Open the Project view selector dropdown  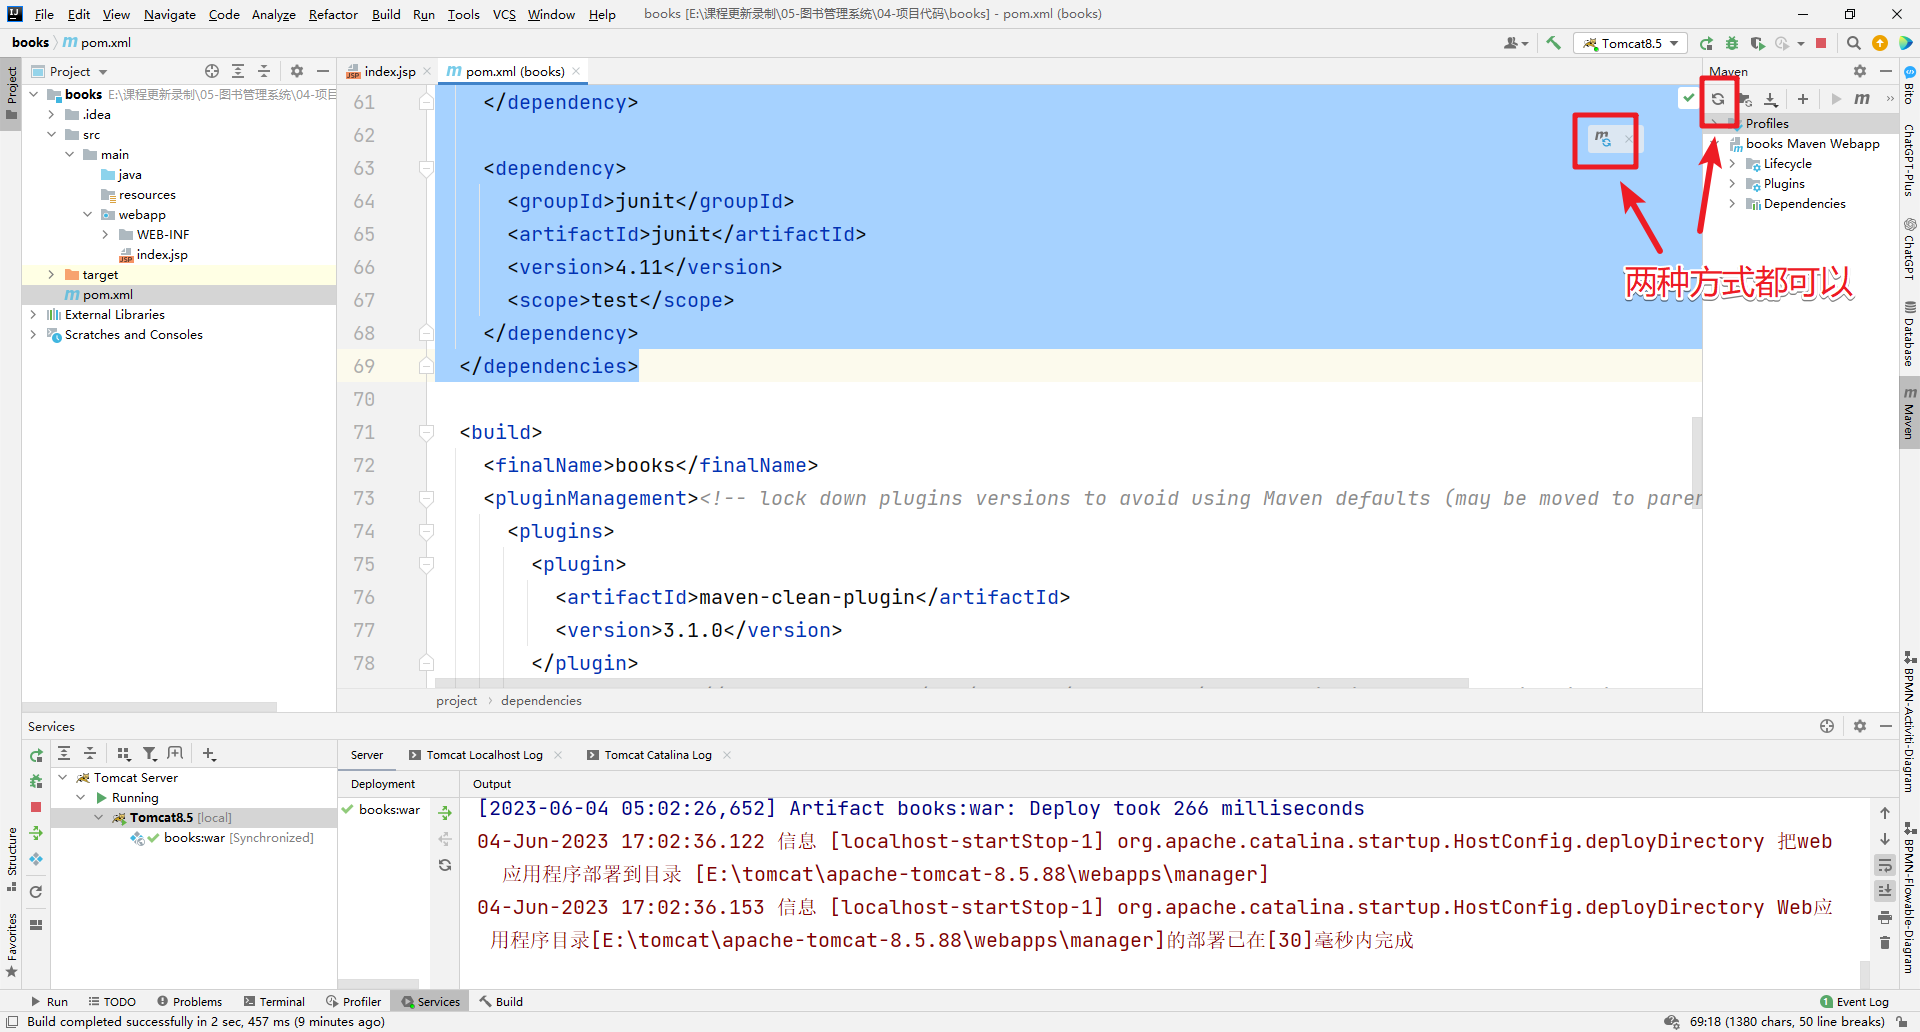(x=79, y=71)
